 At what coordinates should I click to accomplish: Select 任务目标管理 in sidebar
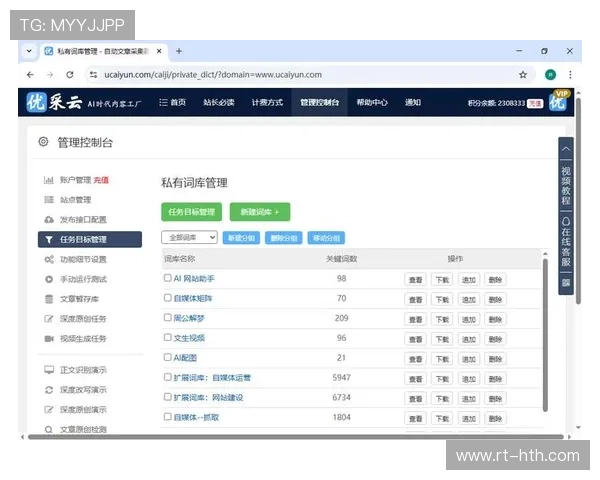(x=90, y=240)
